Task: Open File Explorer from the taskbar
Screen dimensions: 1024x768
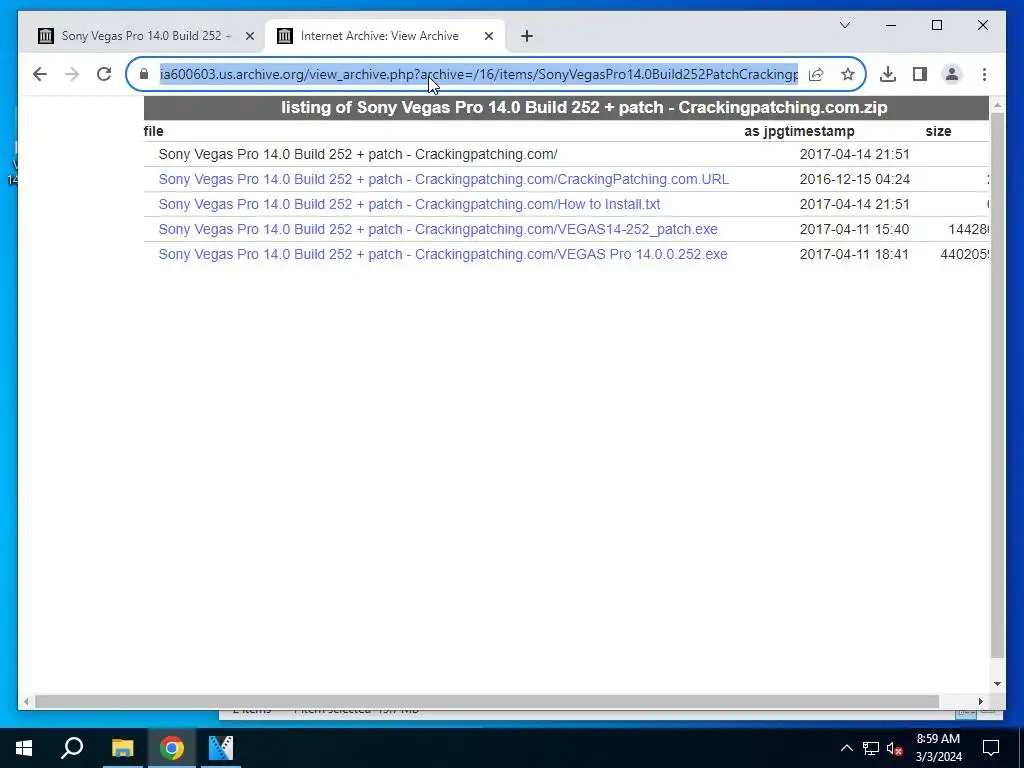Action: pos(122,748)
